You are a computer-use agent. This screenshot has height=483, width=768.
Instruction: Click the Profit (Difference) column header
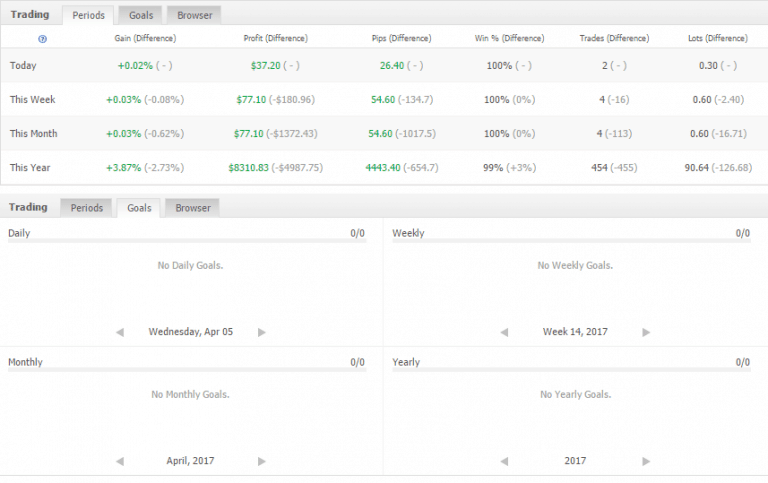275,38
